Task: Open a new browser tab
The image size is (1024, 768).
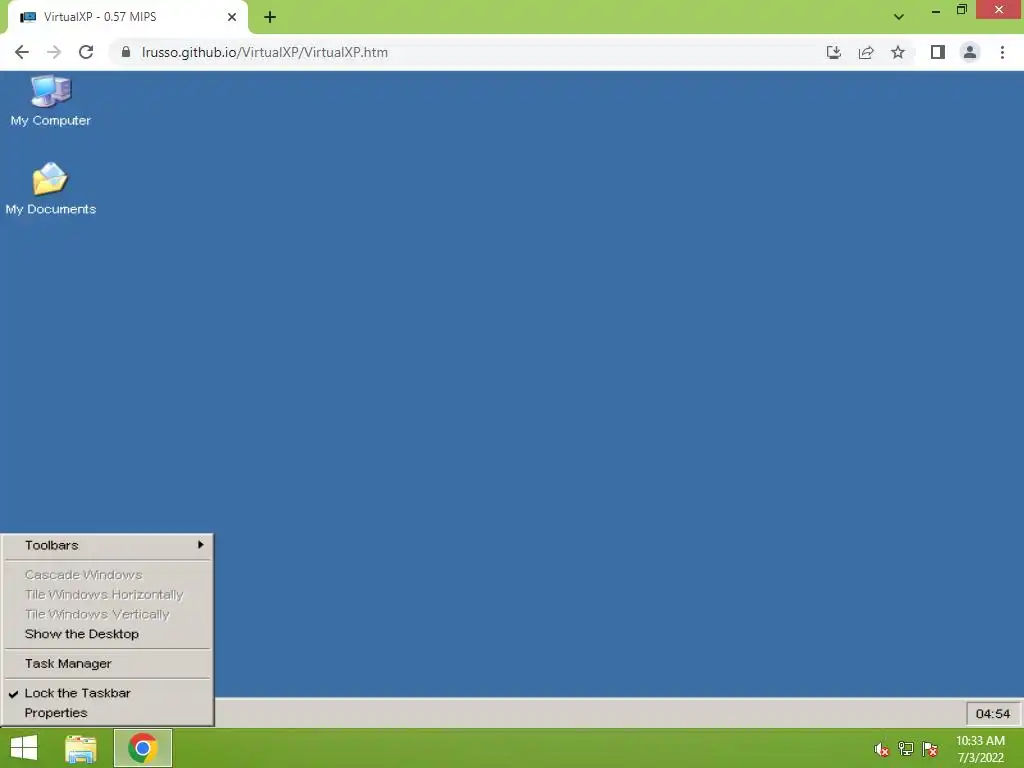Action: click(x=270, y=17)
